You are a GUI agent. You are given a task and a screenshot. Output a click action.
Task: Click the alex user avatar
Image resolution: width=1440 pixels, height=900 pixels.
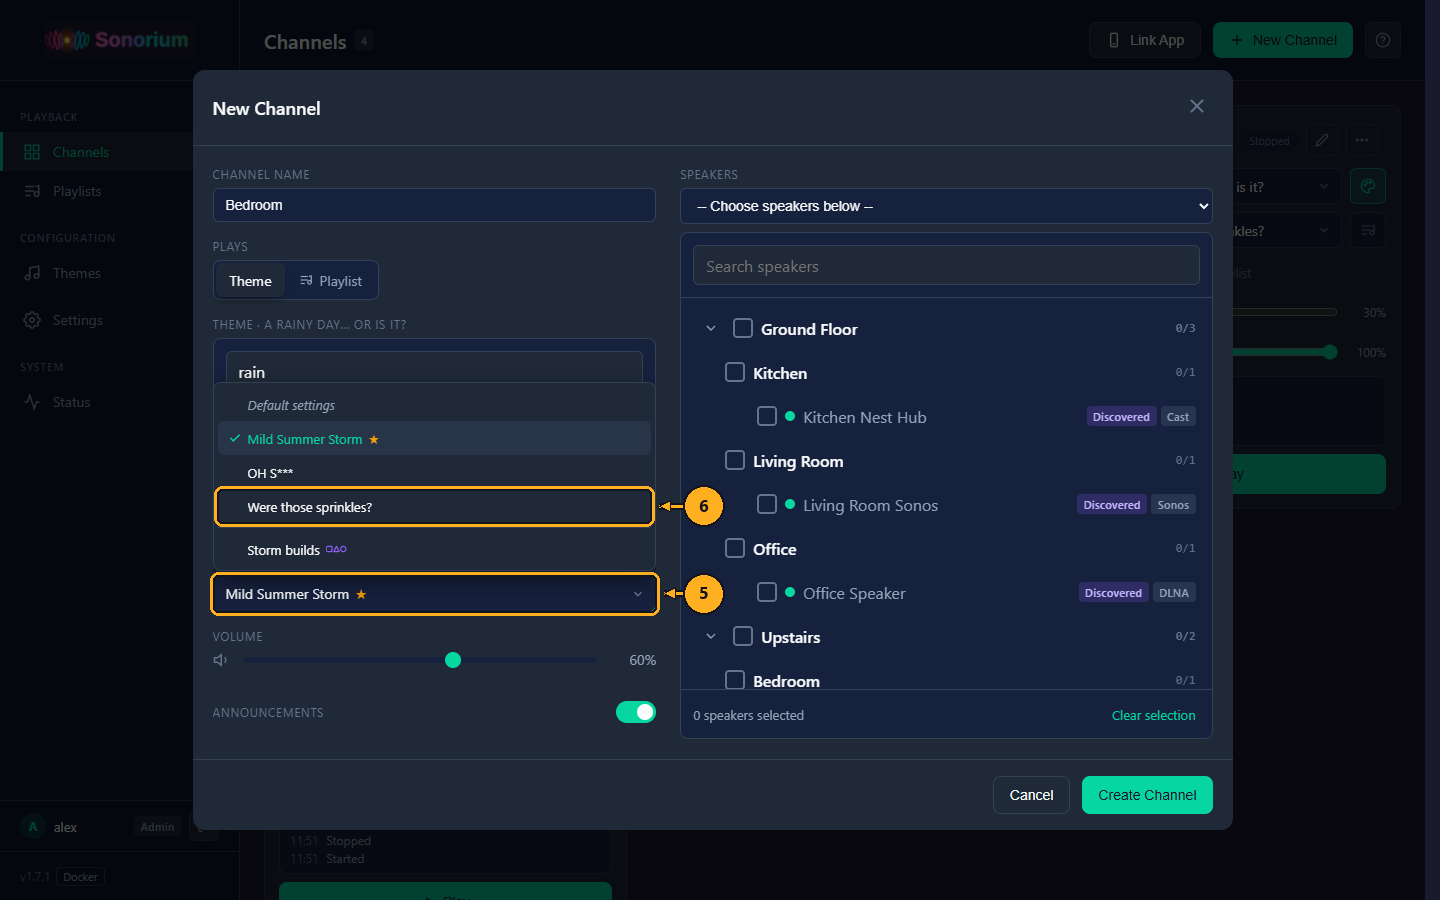(x=33, y=827)
